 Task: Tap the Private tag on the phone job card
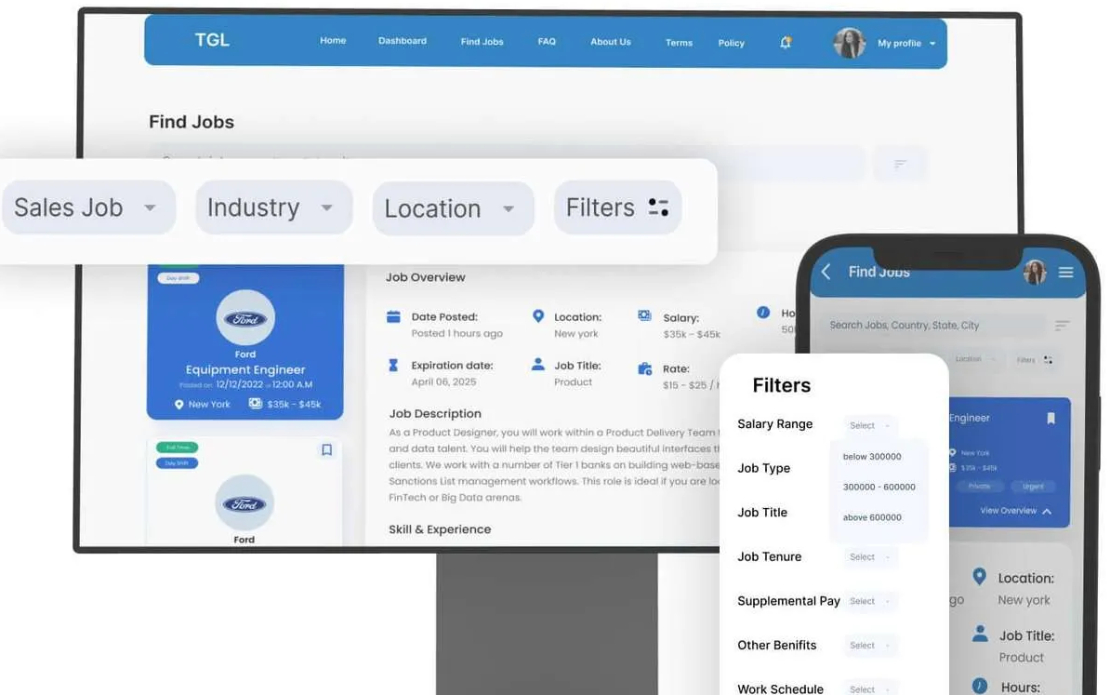pos(979,486)
